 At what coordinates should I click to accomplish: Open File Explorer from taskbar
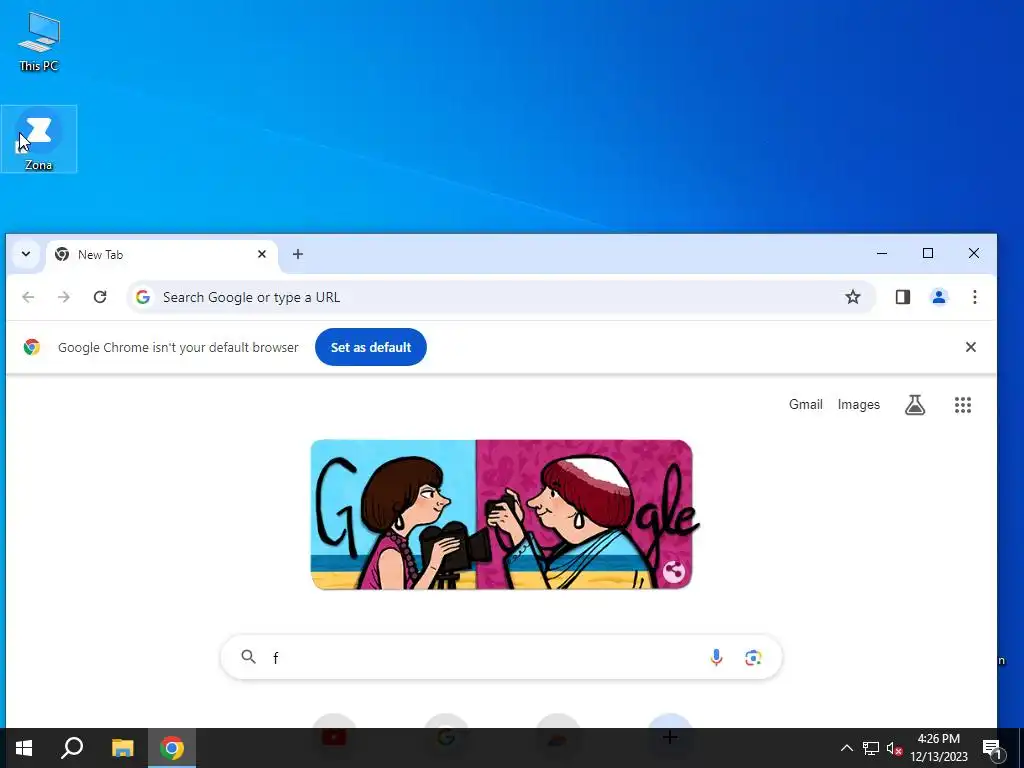click(122, 748)
